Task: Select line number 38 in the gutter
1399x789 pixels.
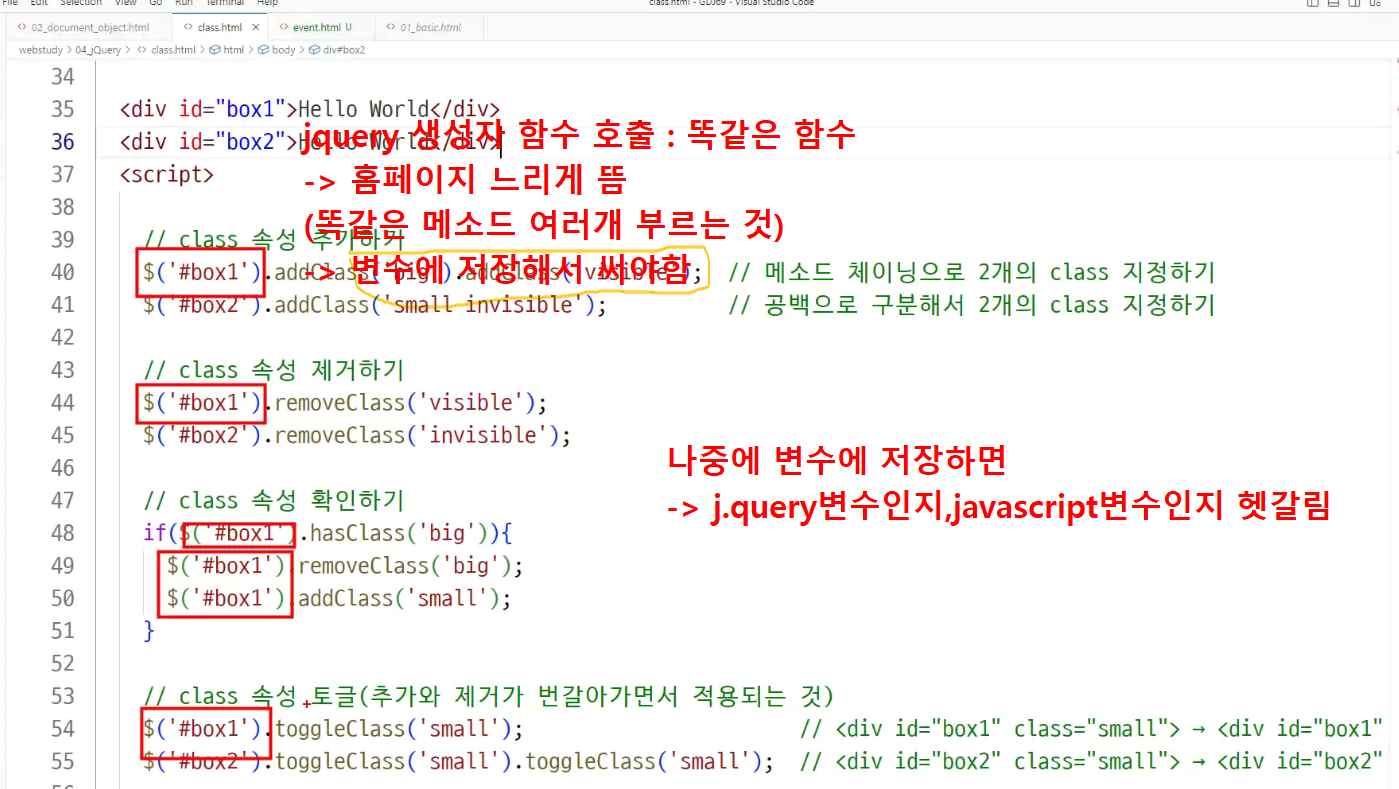Action: point(62,208)
